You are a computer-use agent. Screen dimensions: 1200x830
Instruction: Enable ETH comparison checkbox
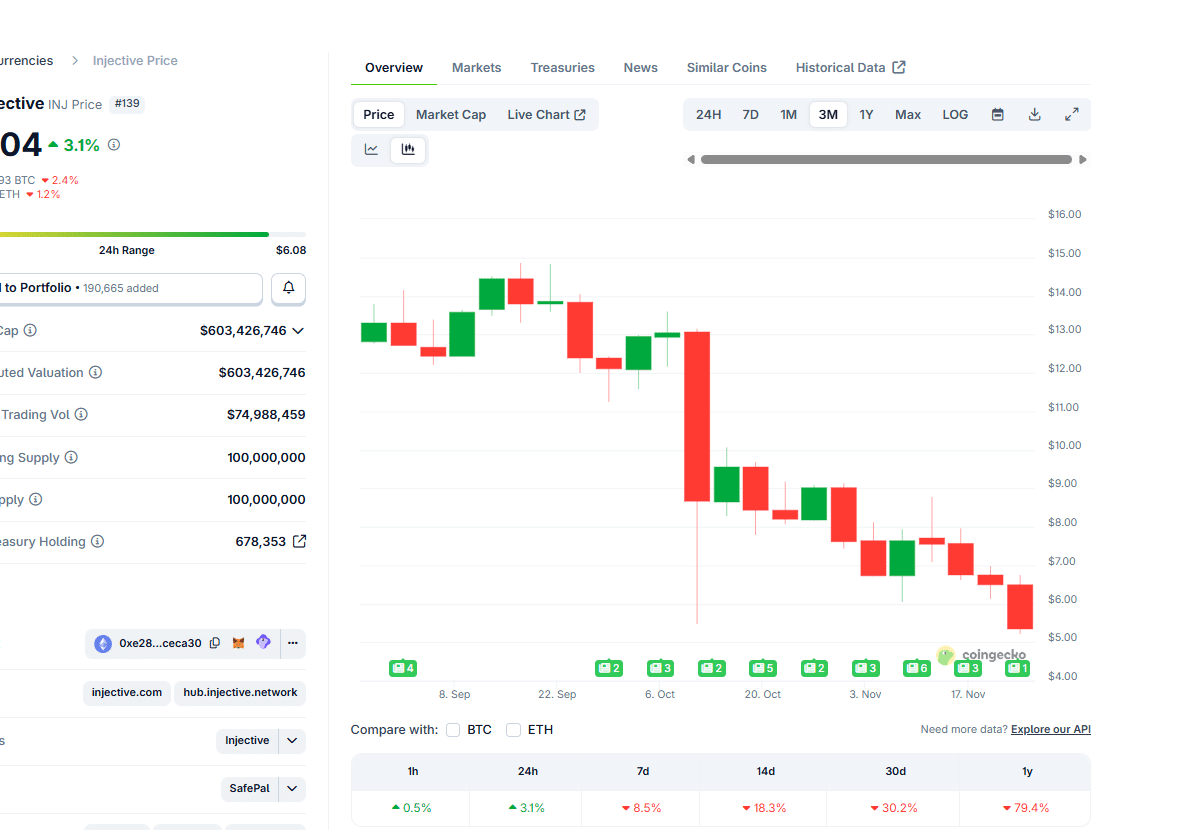point(514,730)
